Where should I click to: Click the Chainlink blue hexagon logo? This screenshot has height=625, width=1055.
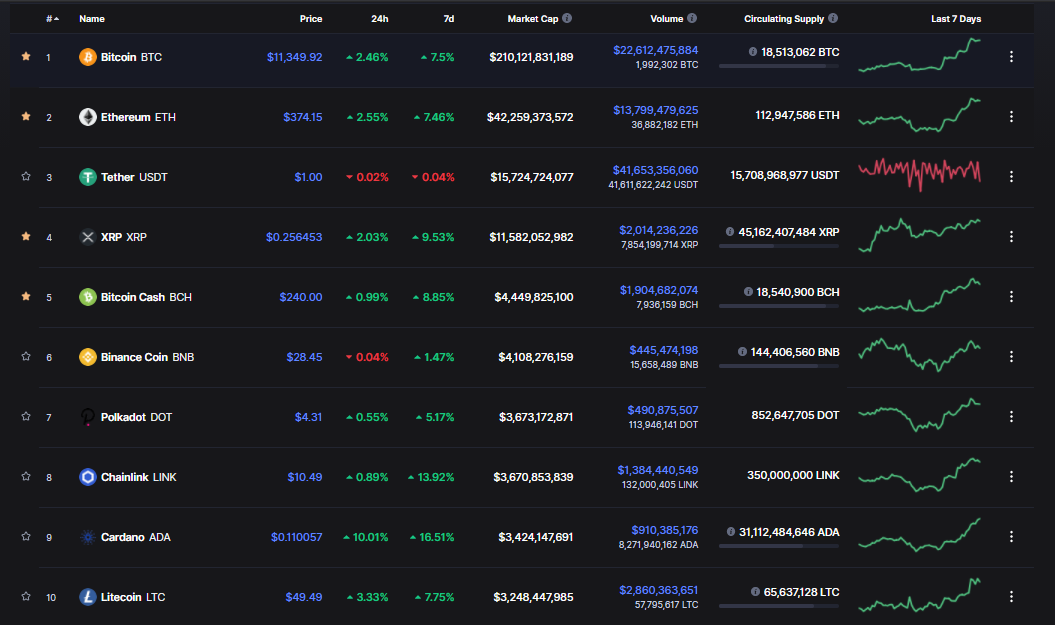click(x=87, y=477)
